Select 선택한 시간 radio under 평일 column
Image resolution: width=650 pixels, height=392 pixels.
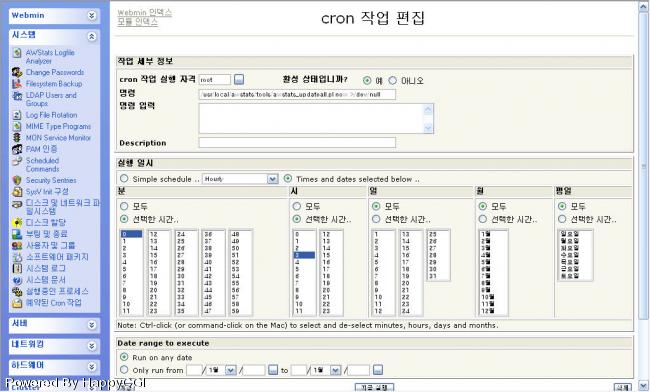(562, 218)
